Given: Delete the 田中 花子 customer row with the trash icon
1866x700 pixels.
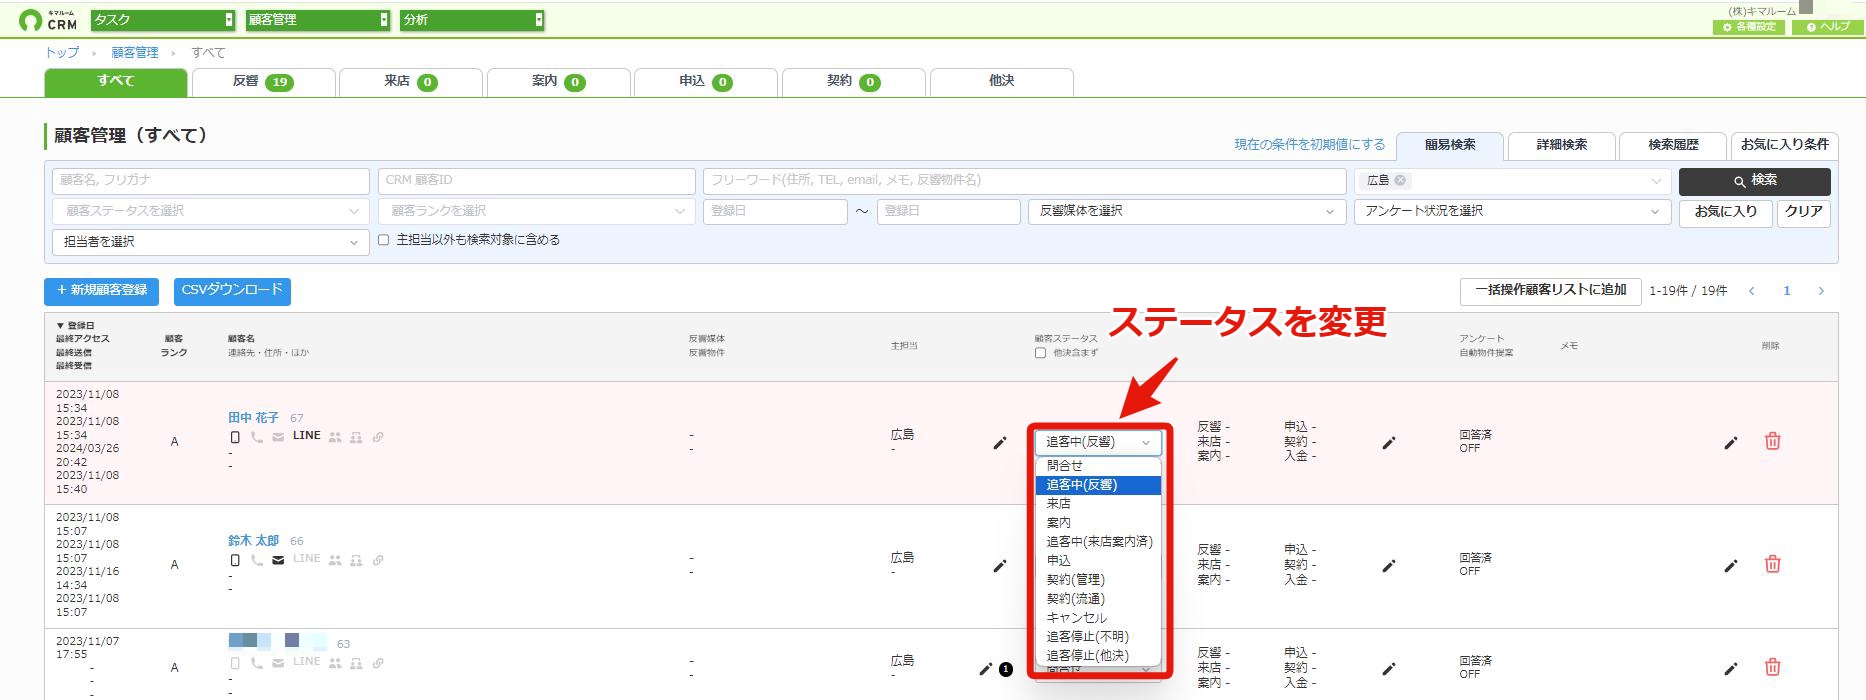Looking at the screenshot, I should coord(1772,441).
